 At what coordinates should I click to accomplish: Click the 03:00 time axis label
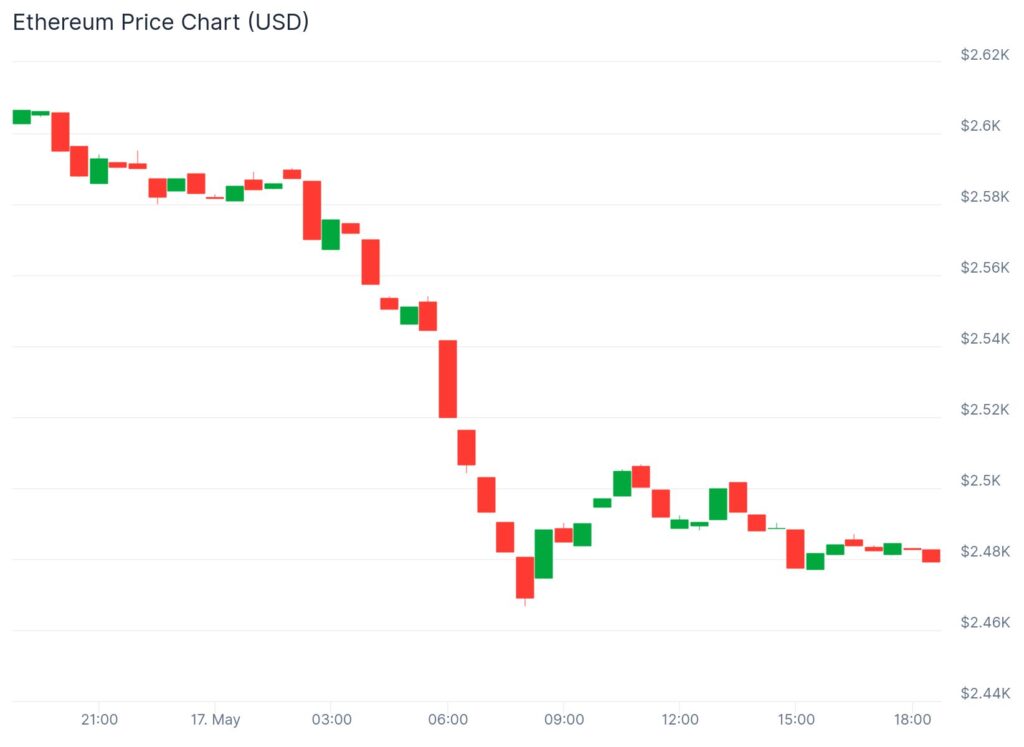(331, 720)
